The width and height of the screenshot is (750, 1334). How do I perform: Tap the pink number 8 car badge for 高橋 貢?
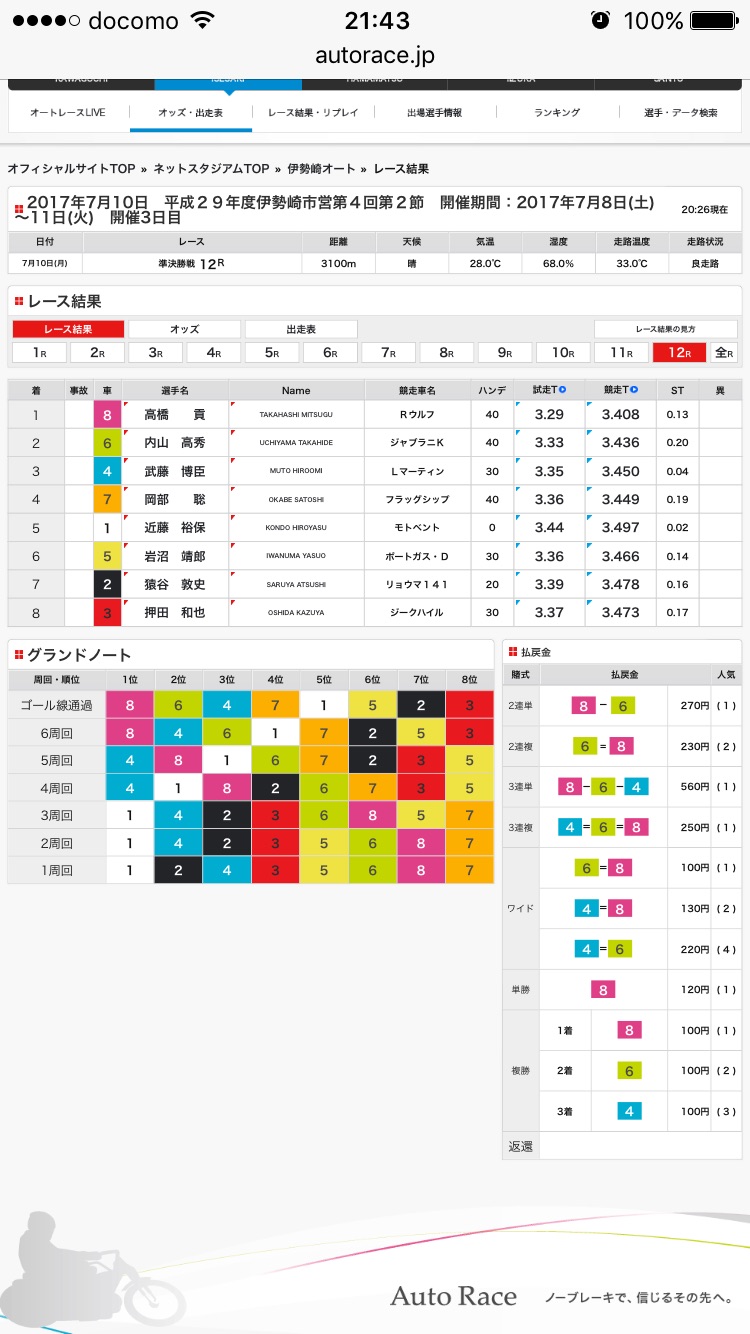pyautogui.click(x=107, y=414)
